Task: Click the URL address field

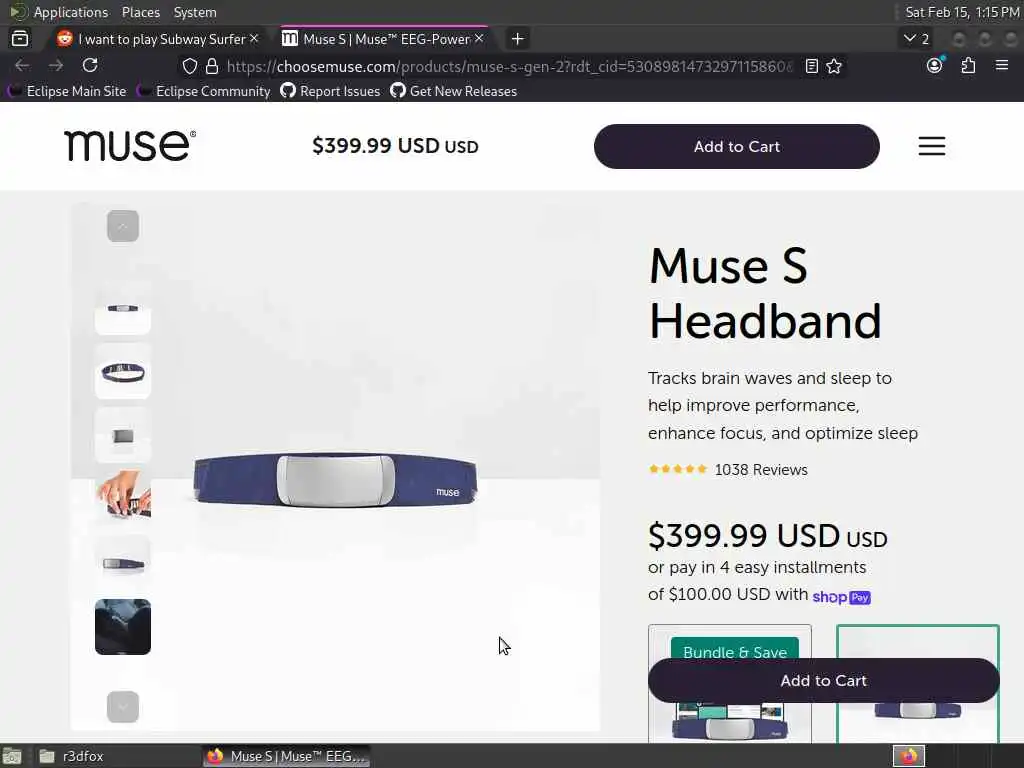Action: [509, 66]
